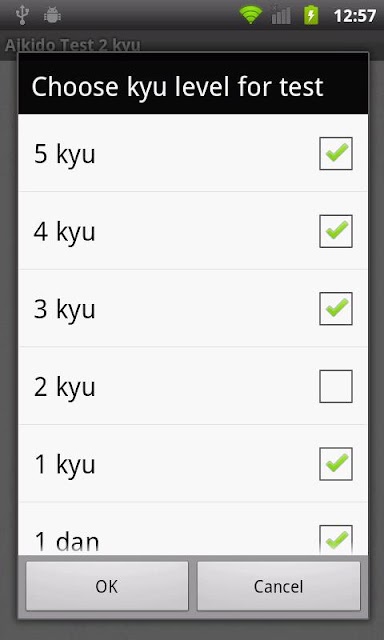
Task: Uncheck the 3 kyu checkbox
Action: click(336, 309)
